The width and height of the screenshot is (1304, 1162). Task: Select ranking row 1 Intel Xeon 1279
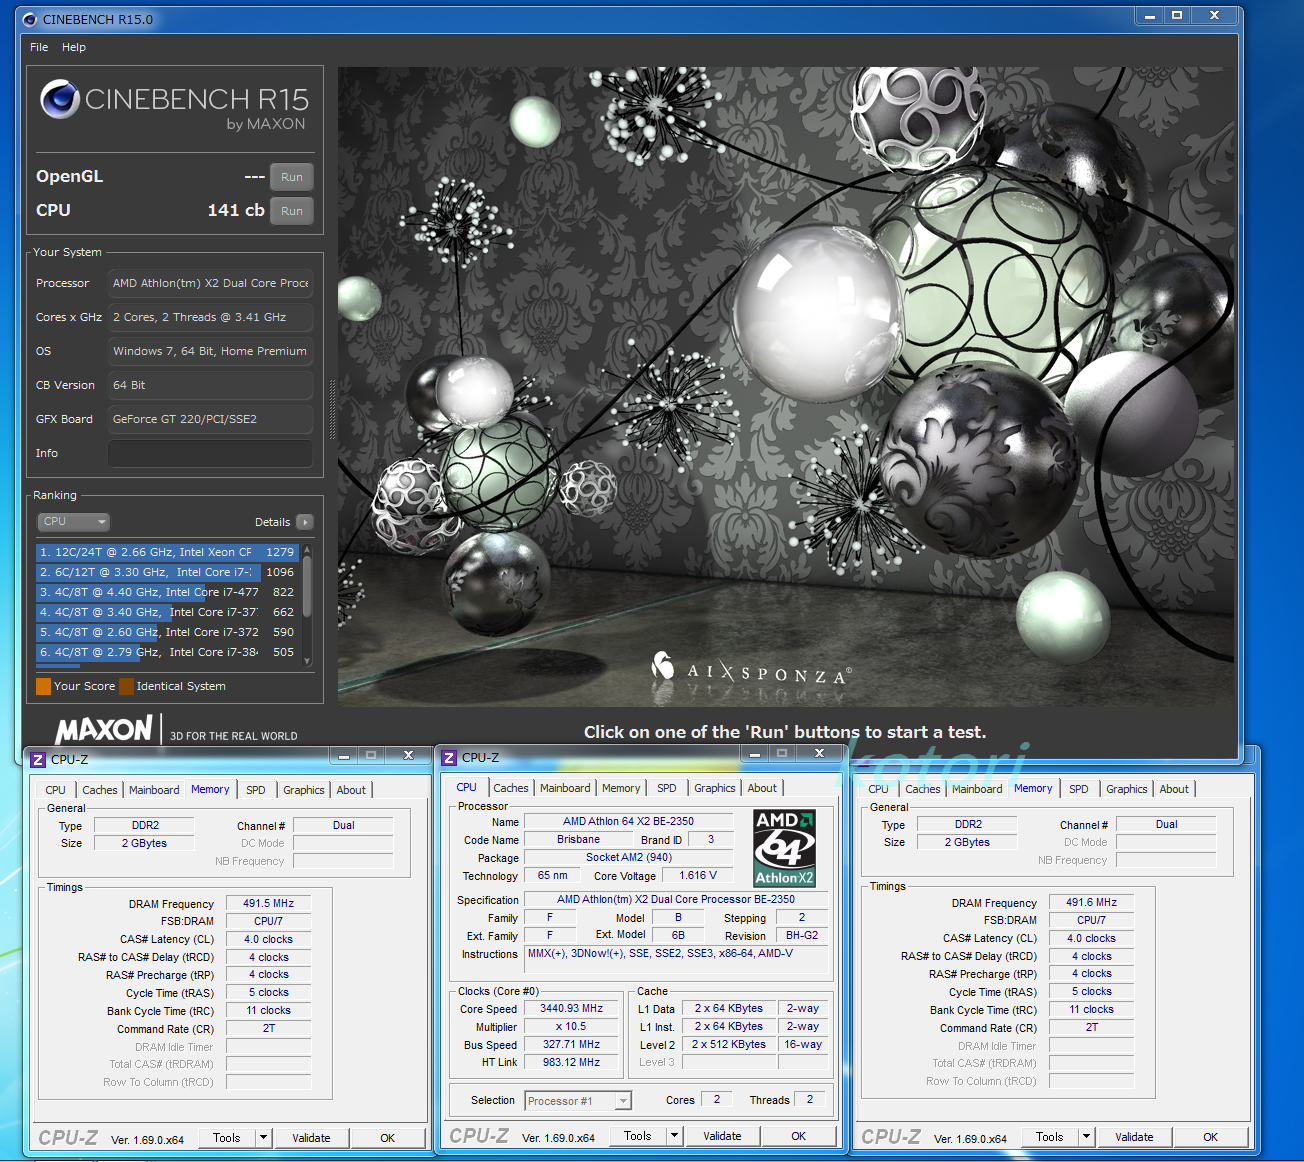tap(167, 552)
